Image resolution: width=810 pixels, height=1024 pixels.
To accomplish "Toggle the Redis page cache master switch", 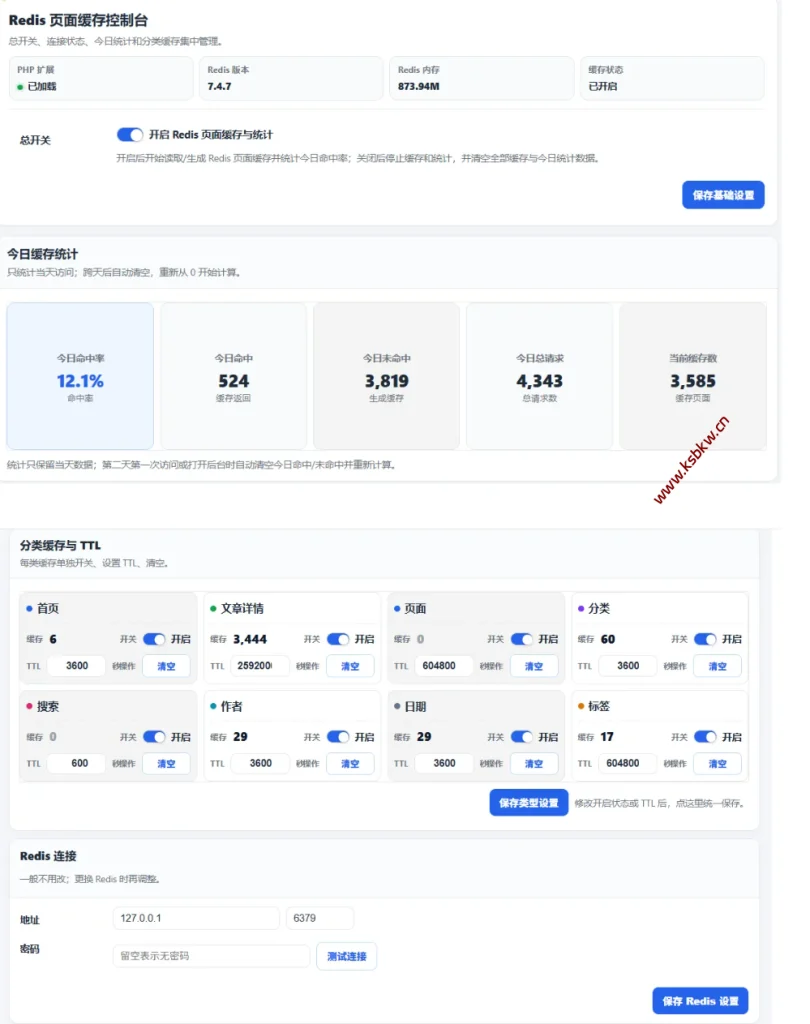I will [x=129, y=135].
